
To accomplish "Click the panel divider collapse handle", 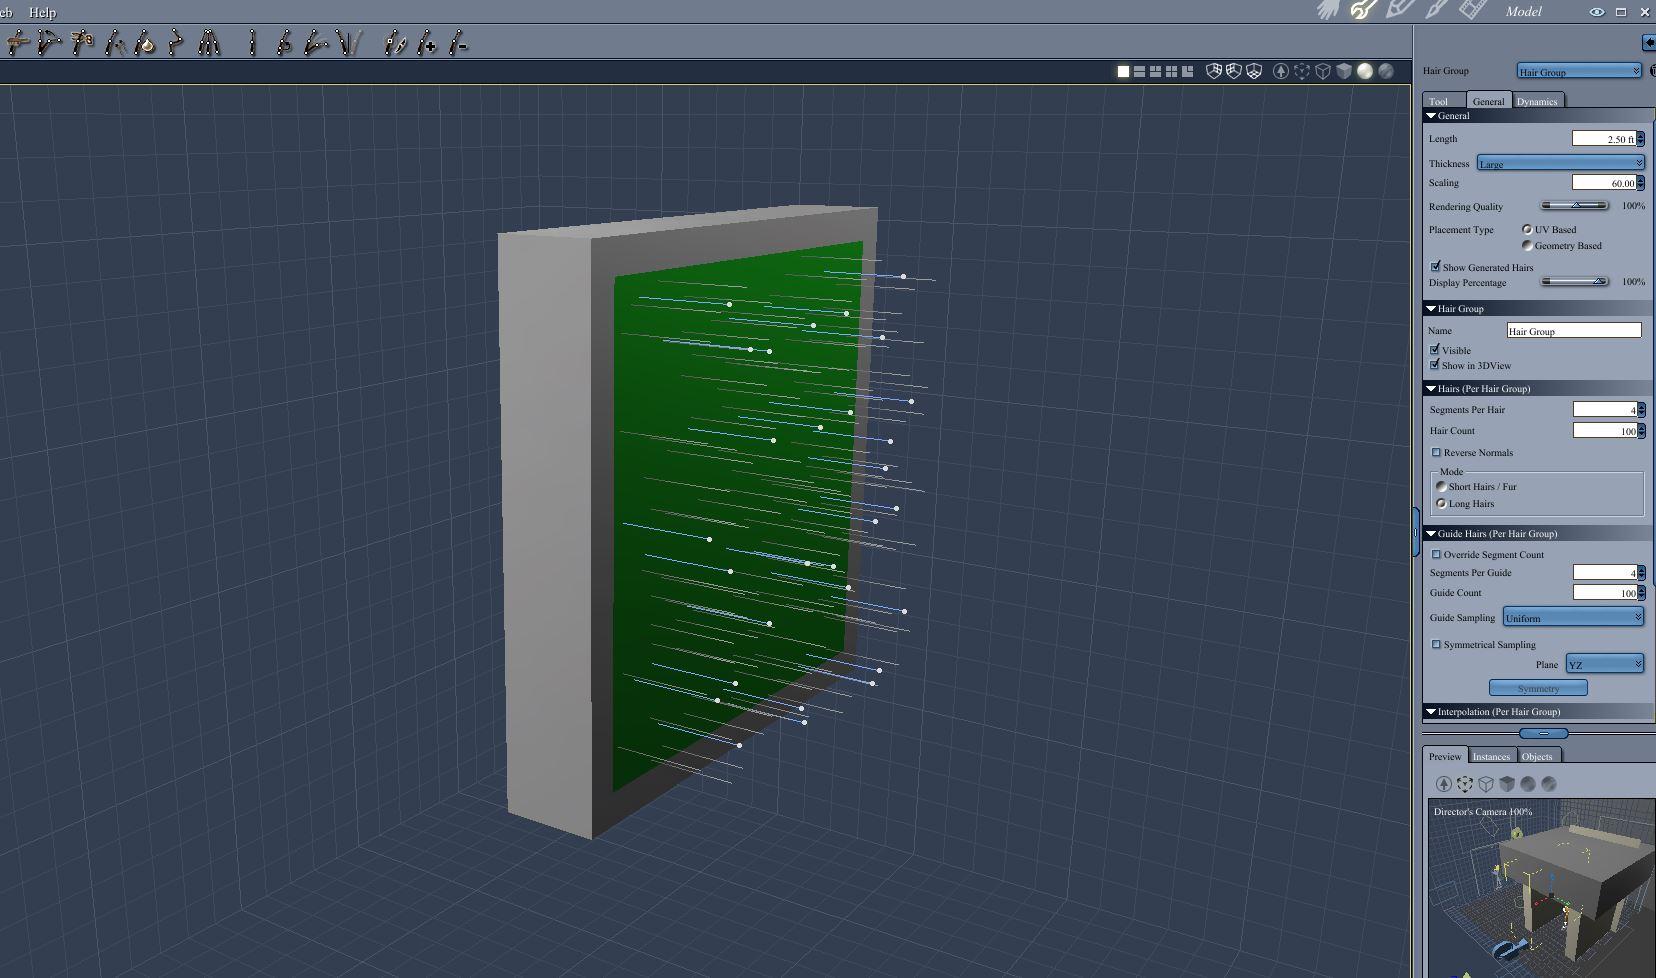I will click(x=1543, y=733).
